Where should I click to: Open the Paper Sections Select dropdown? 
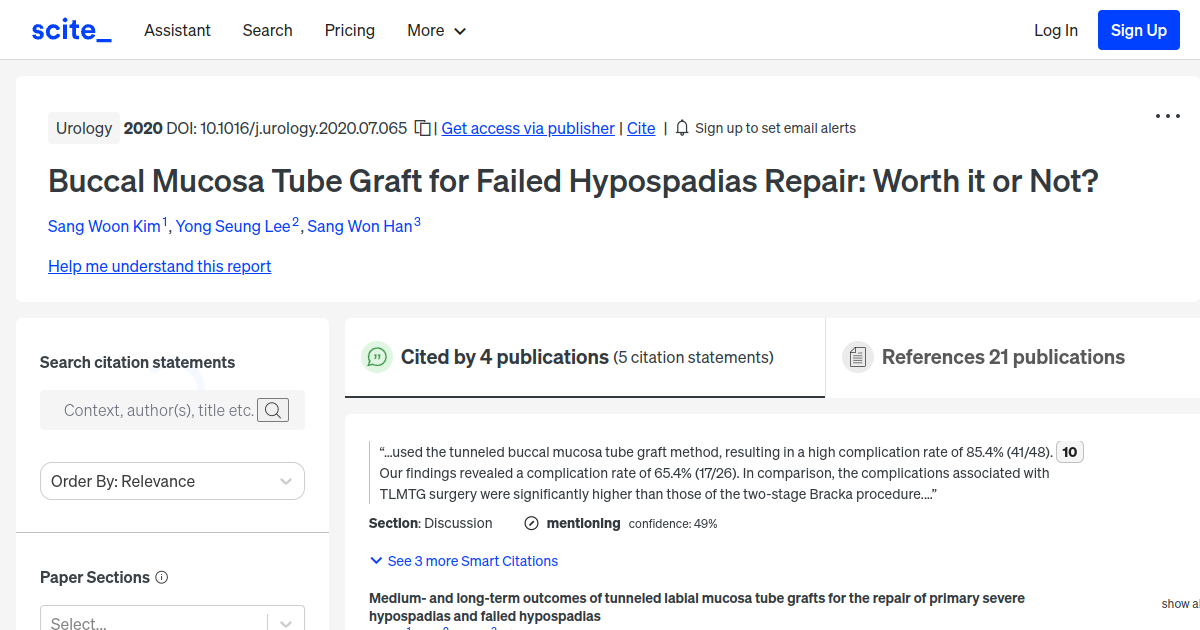[x=171, y=620]
